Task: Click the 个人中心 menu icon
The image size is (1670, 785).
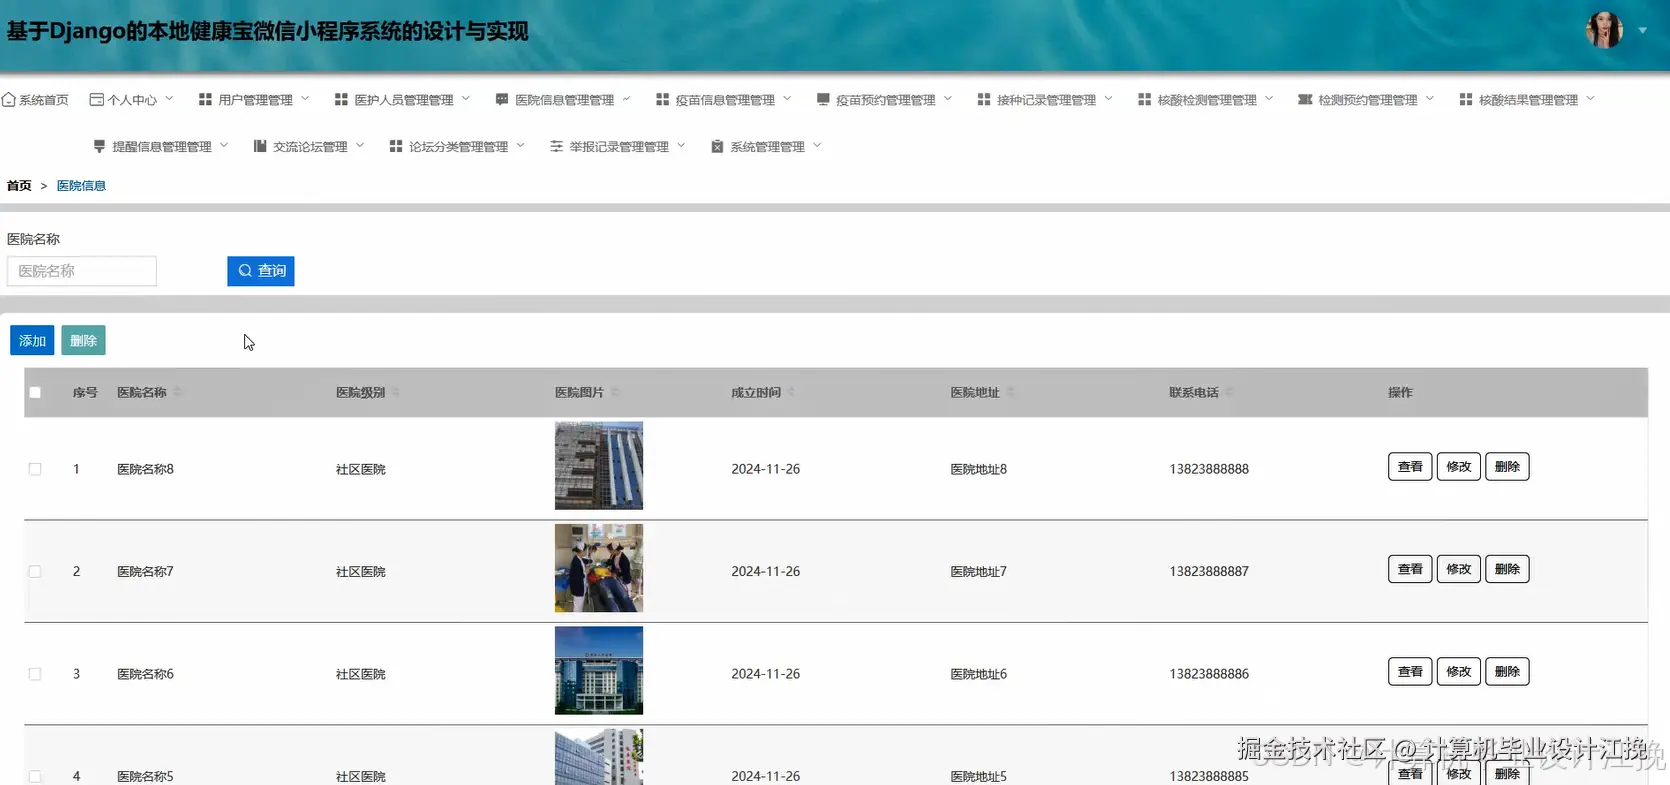Action: (97, 100)
